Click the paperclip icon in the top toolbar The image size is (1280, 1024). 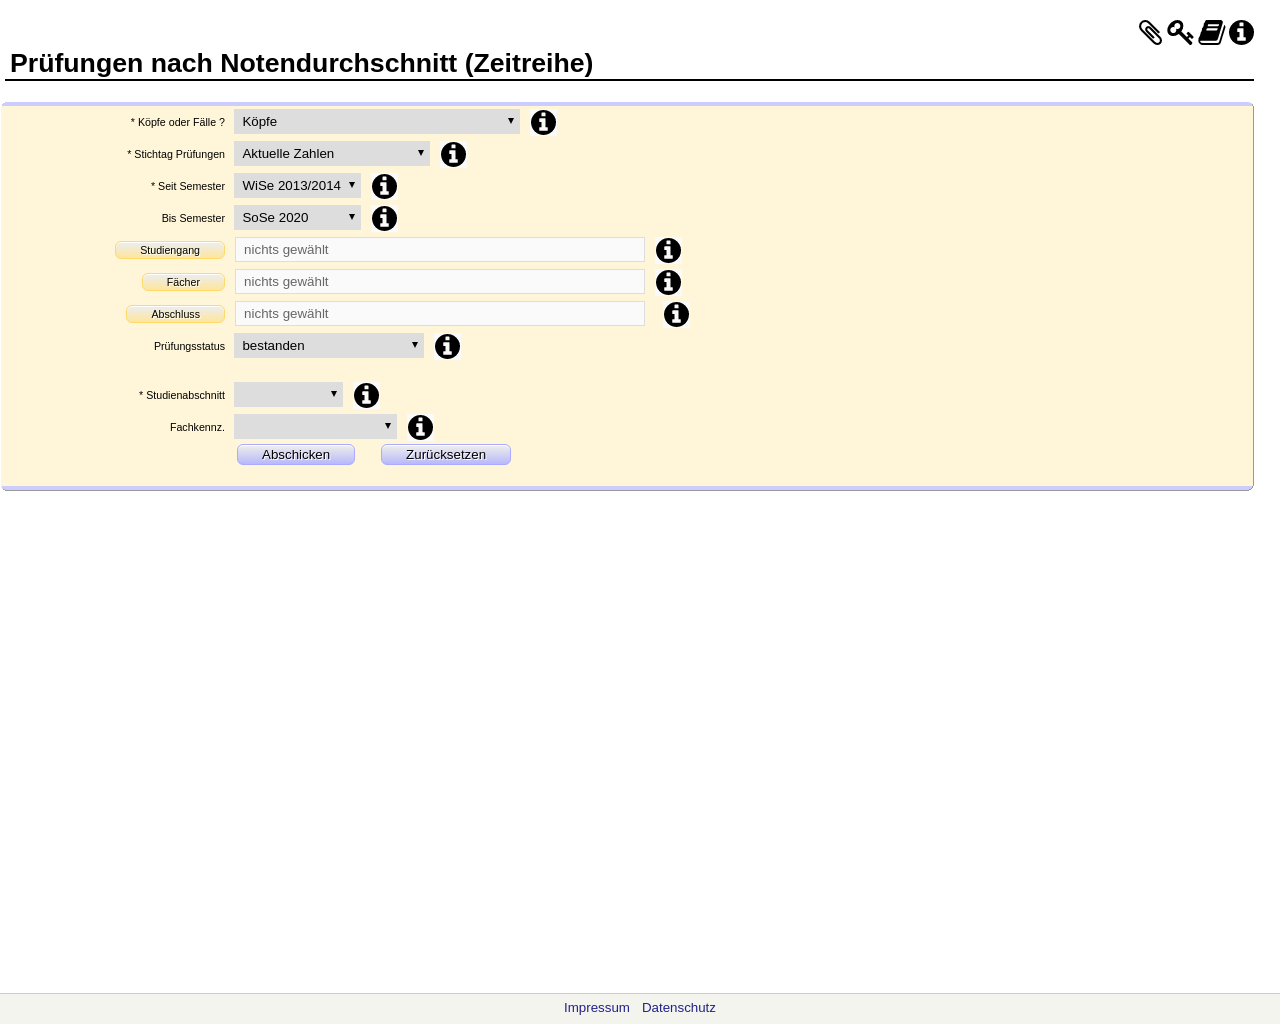click(x=1150, y=33)
